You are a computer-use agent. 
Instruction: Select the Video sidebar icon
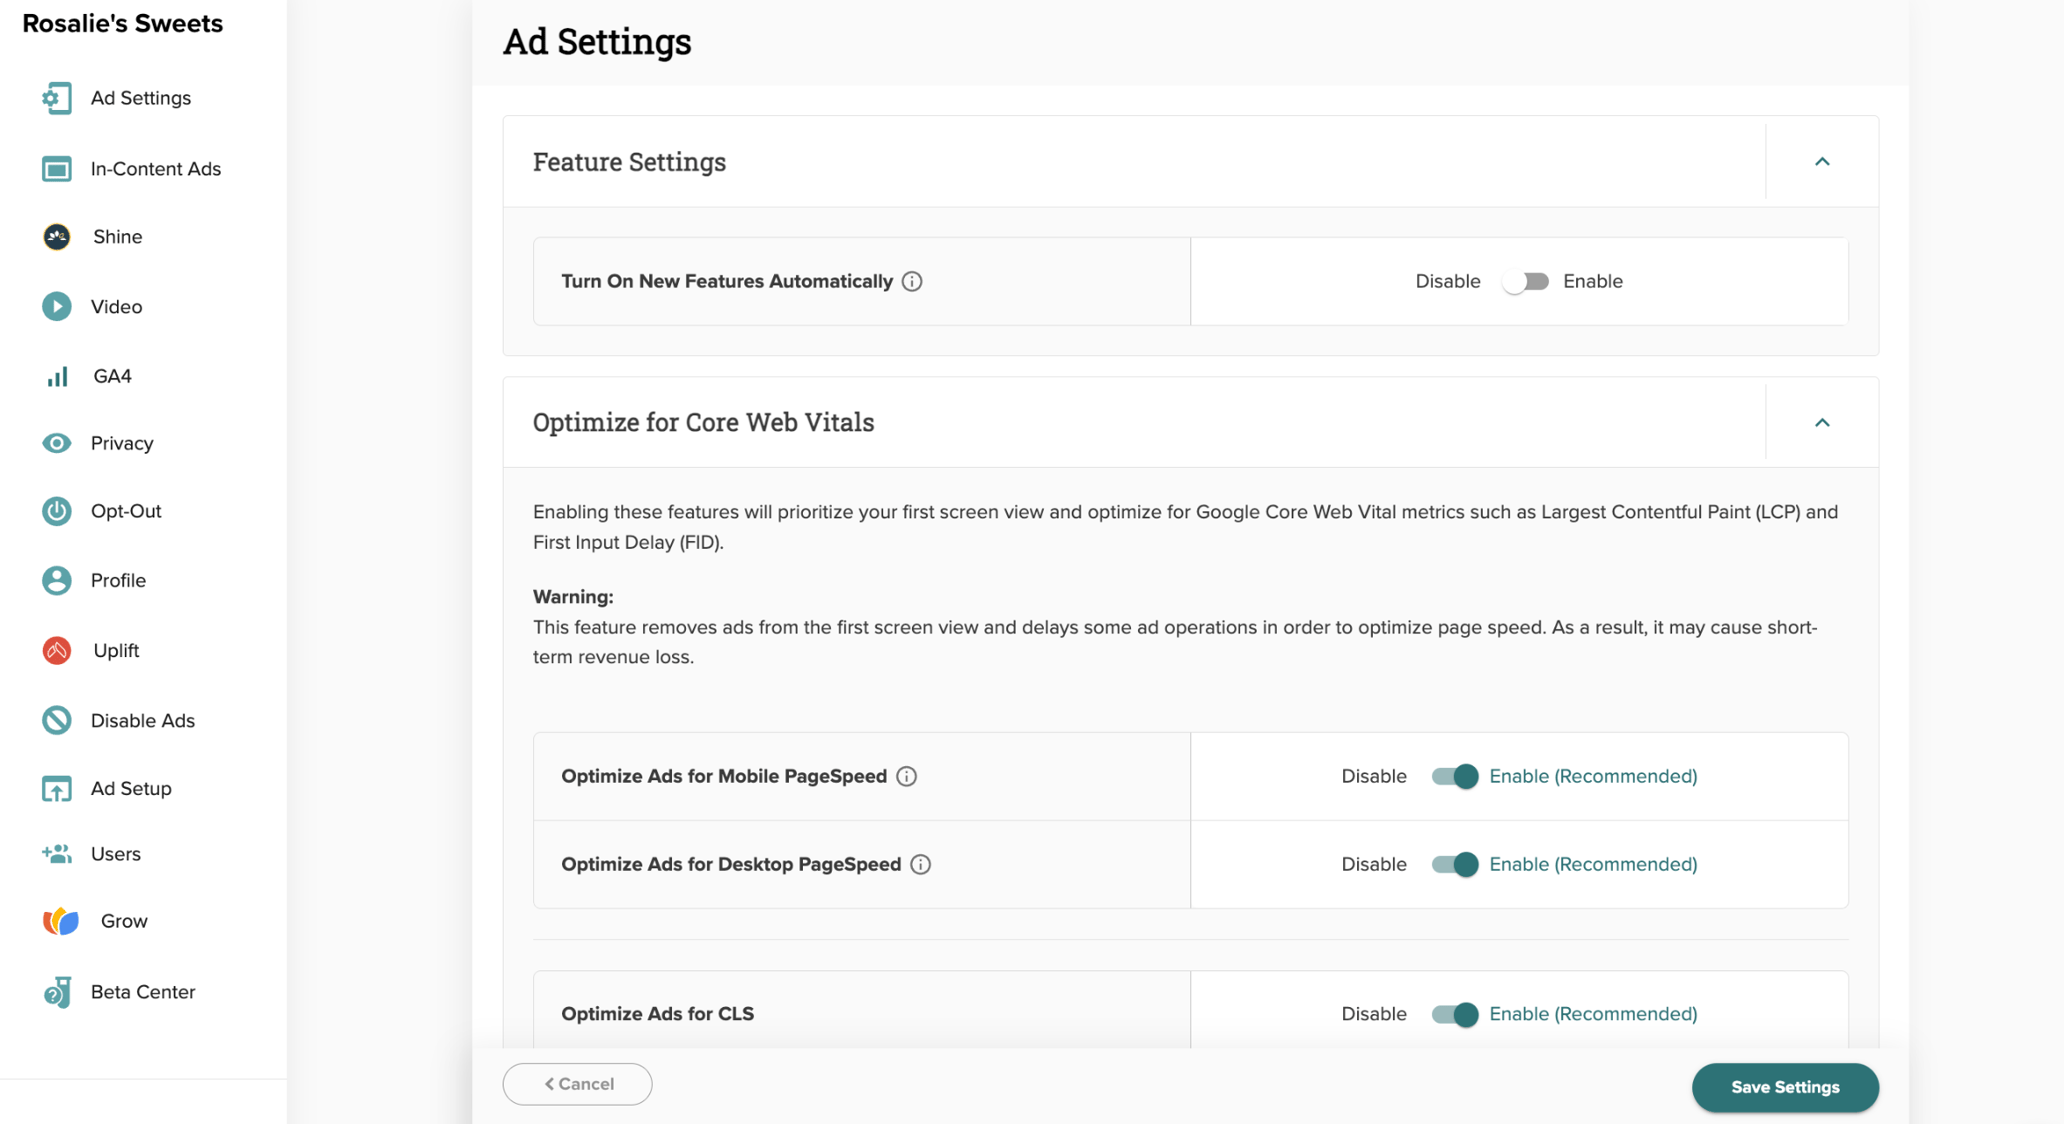point(56,306)
